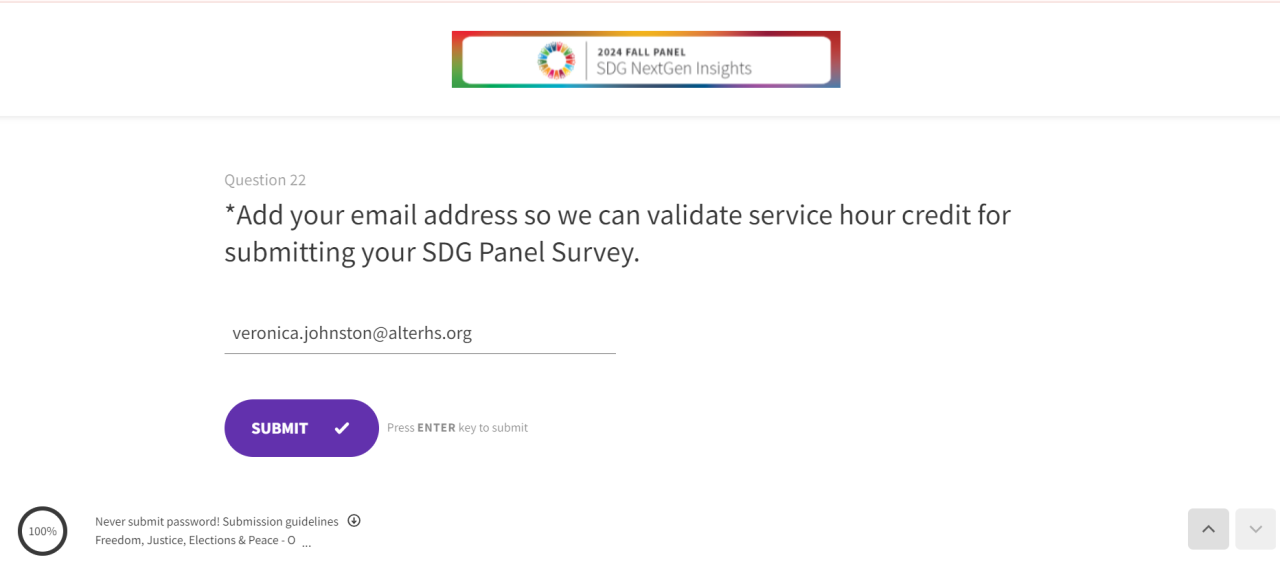Click the email validation question heading
This screenshot has height=575, width=1280.
pos(617,234)
